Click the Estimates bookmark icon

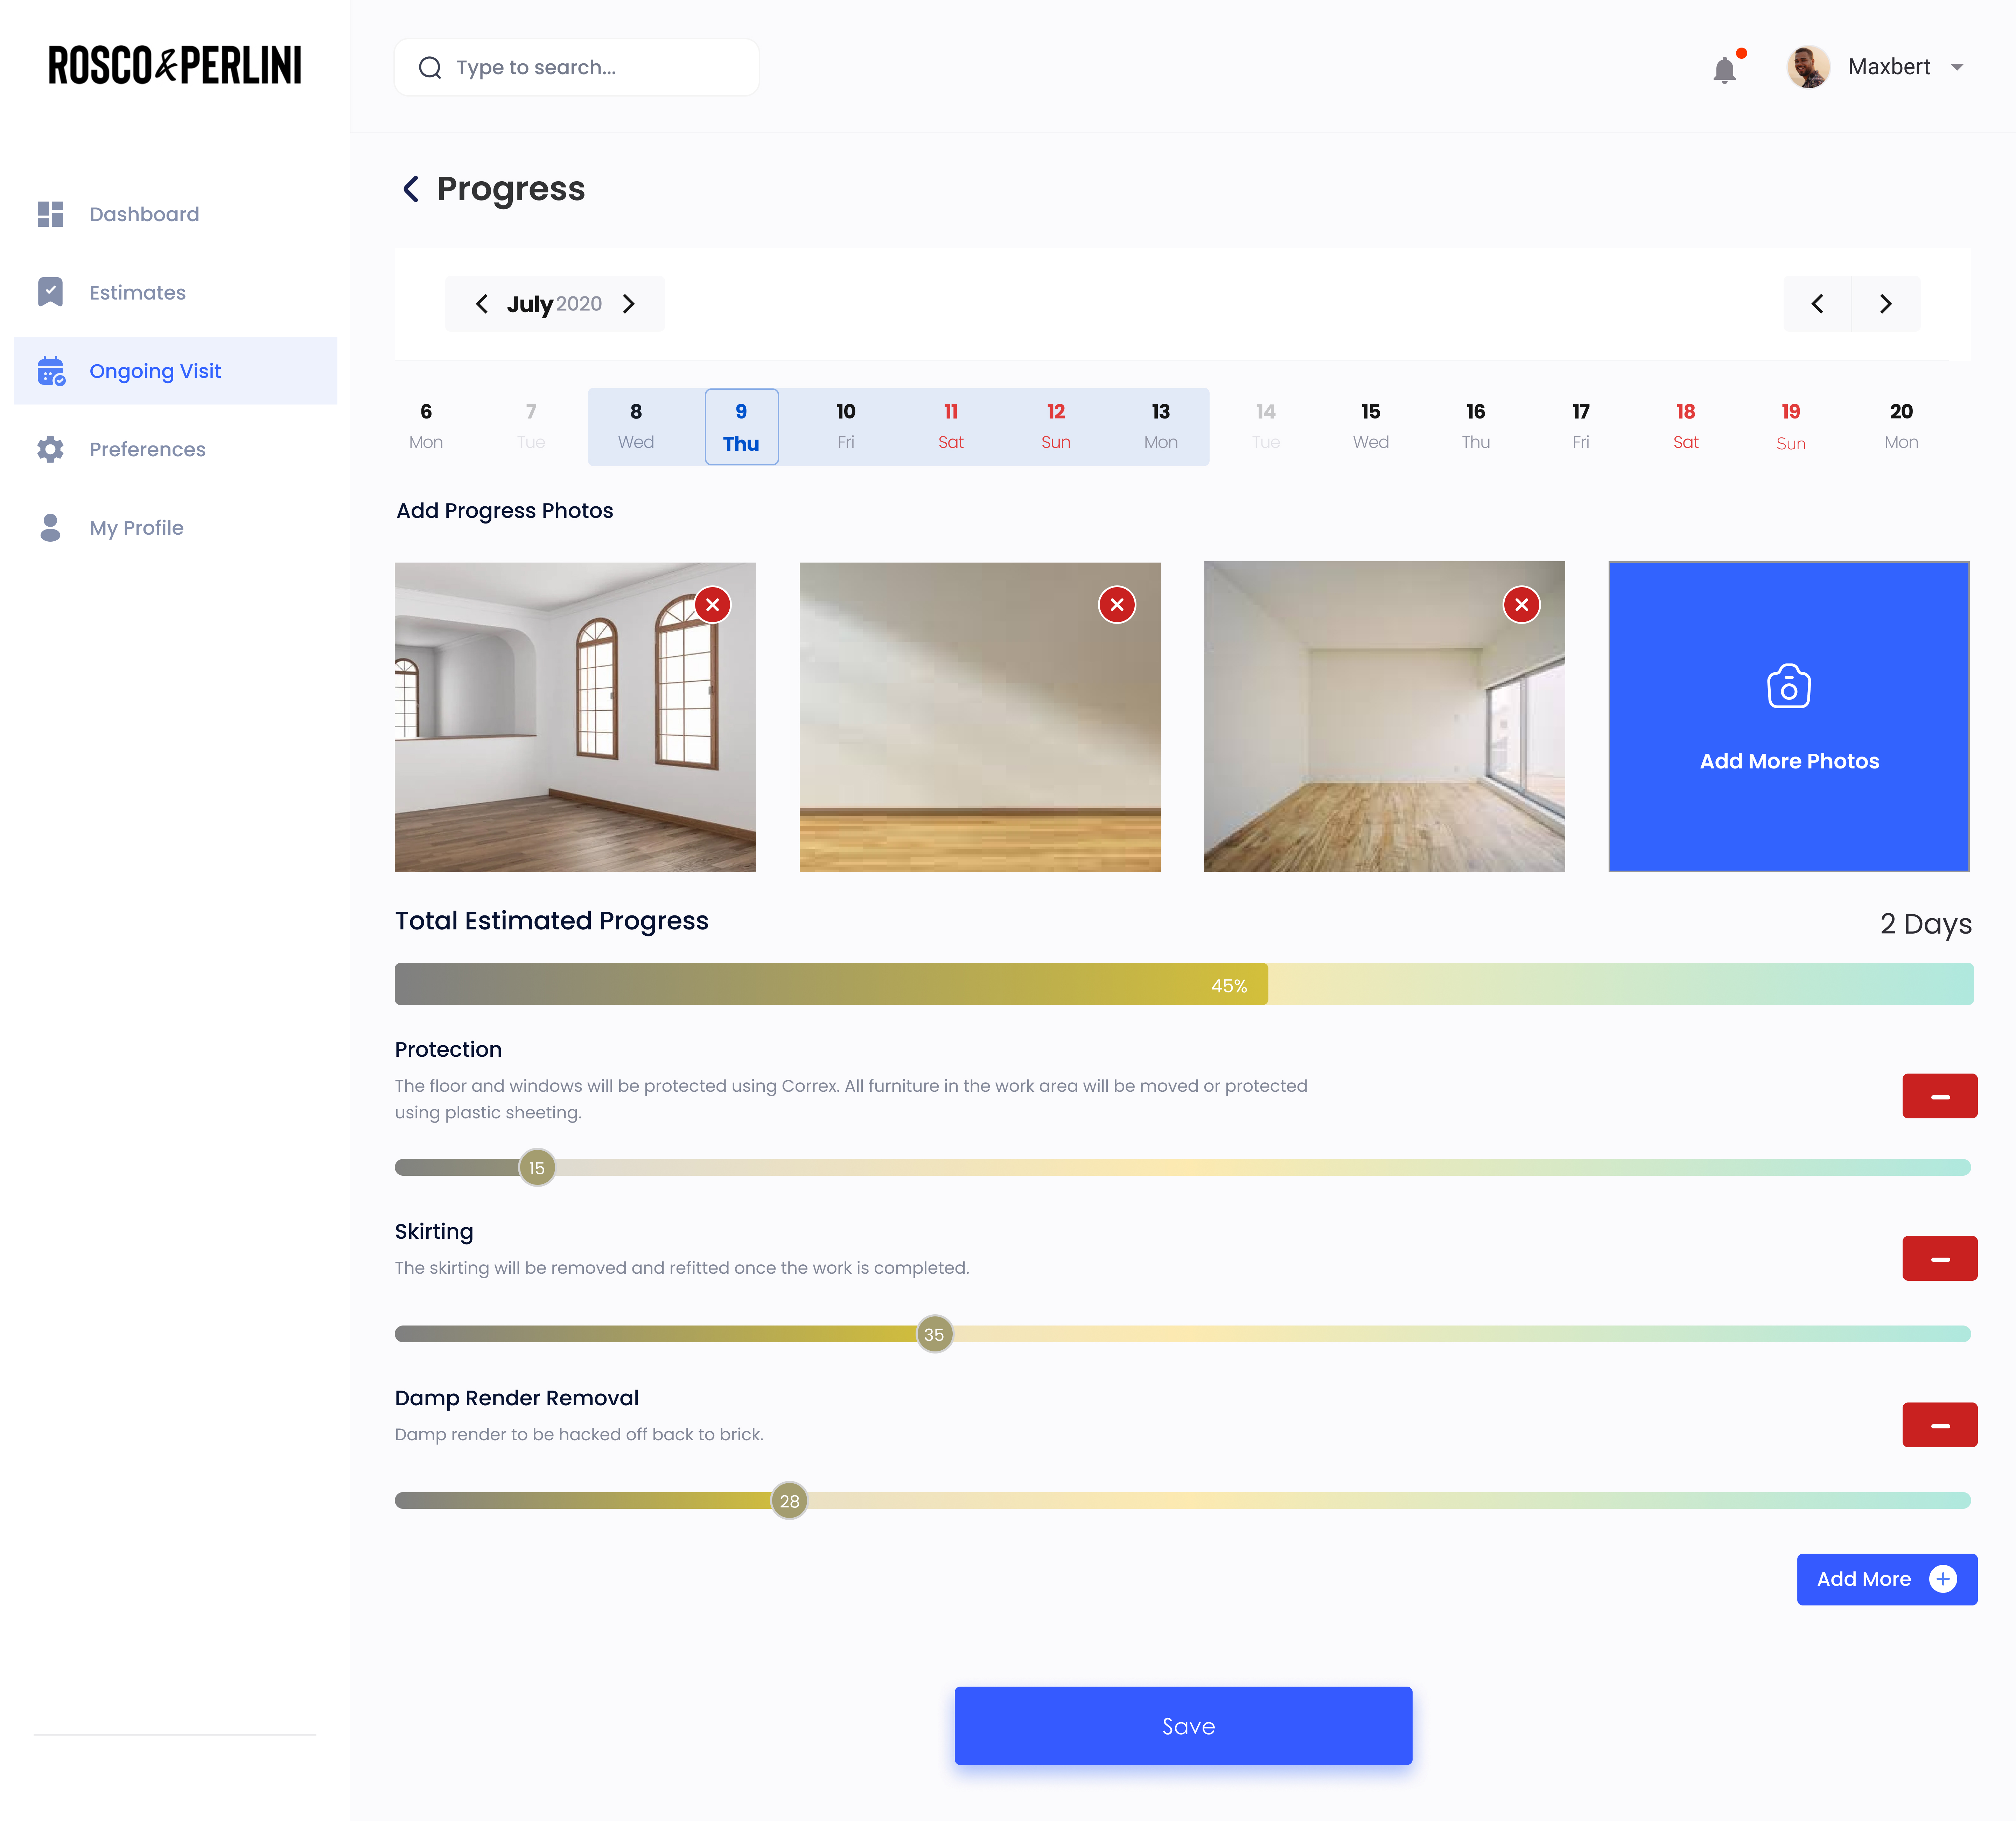pyautogui.click(x=50, y=292)
